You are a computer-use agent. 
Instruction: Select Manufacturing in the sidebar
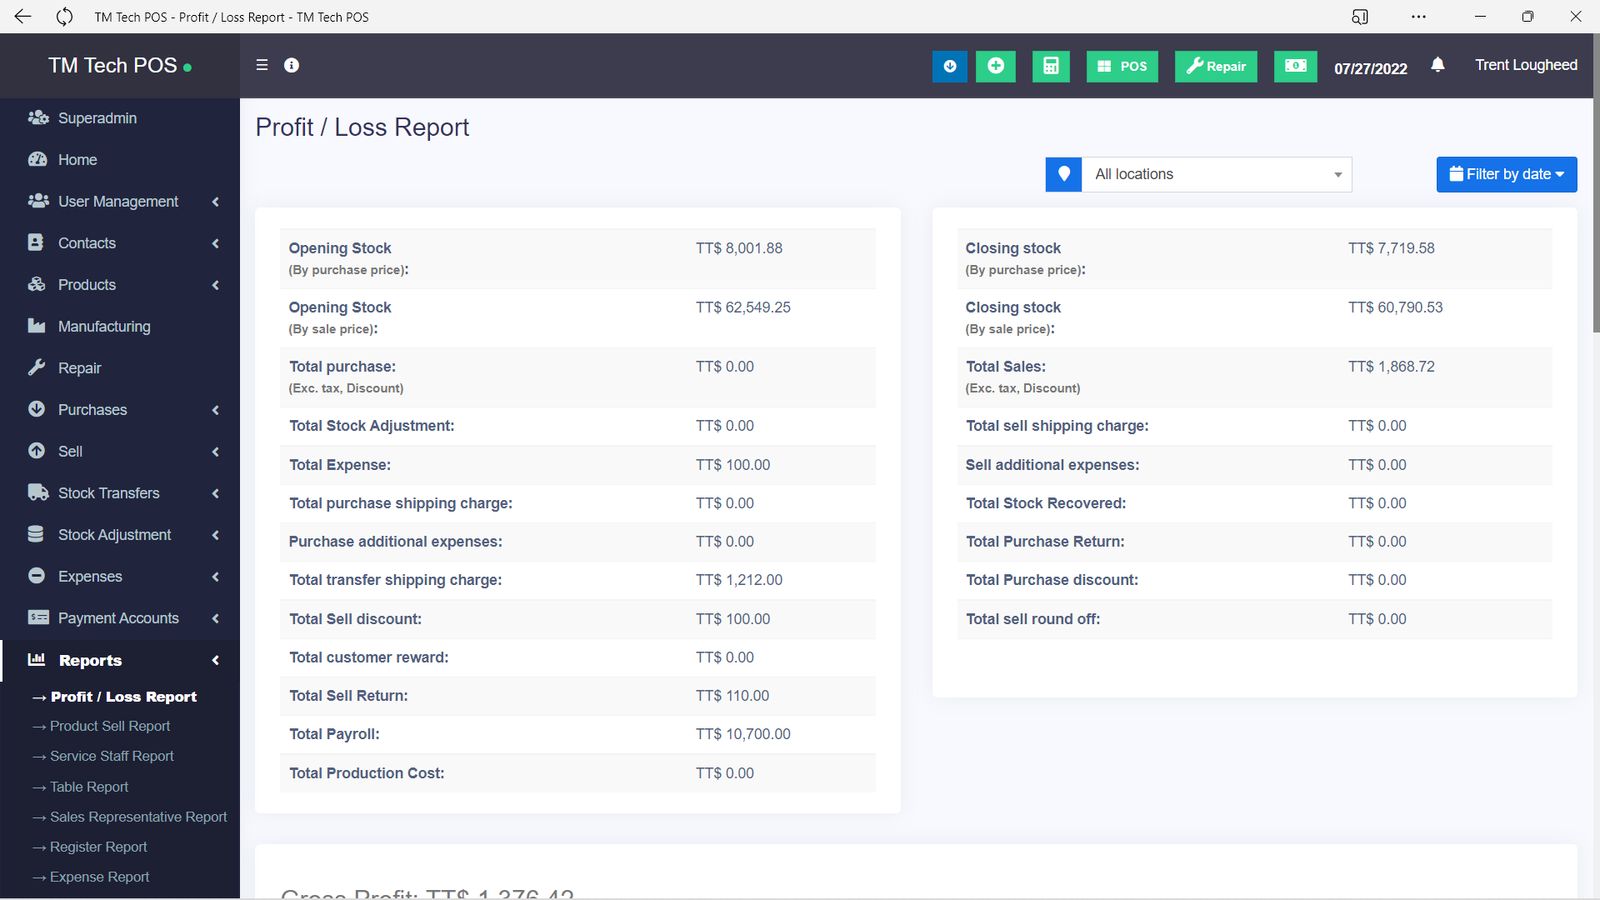point(104,326)
